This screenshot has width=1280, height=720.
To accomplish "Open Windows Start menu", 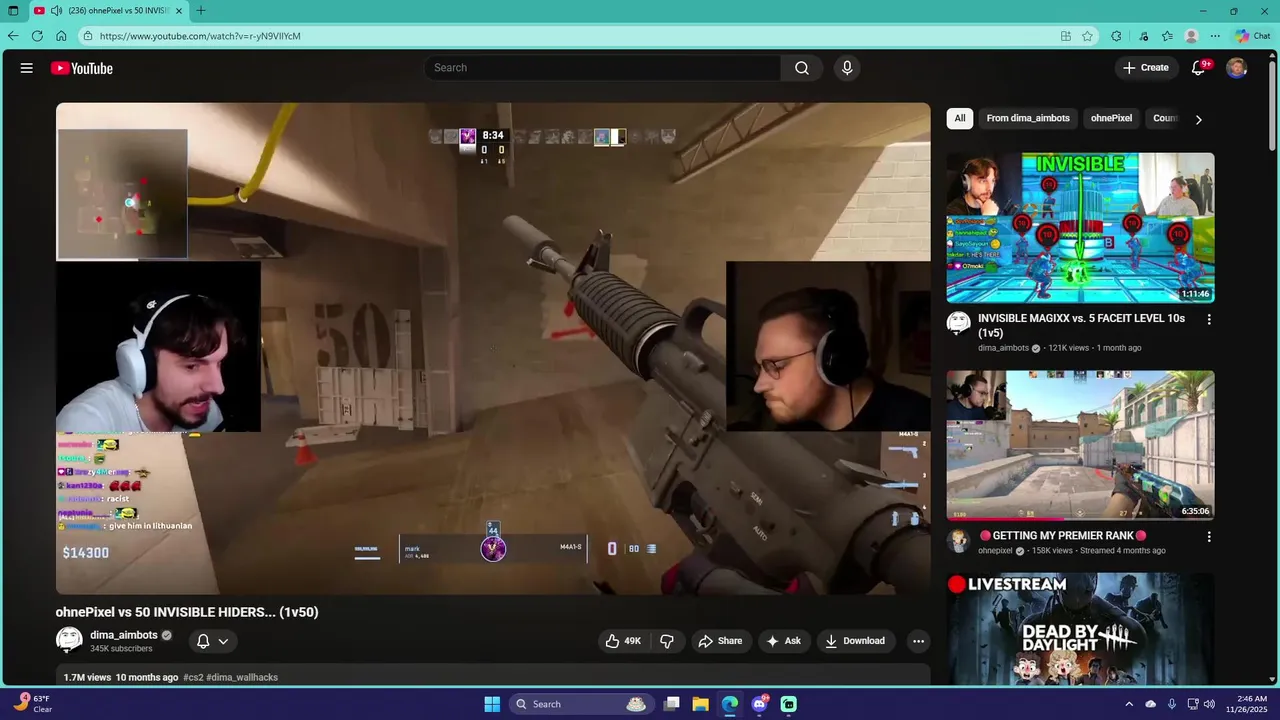I will (492, 704).
